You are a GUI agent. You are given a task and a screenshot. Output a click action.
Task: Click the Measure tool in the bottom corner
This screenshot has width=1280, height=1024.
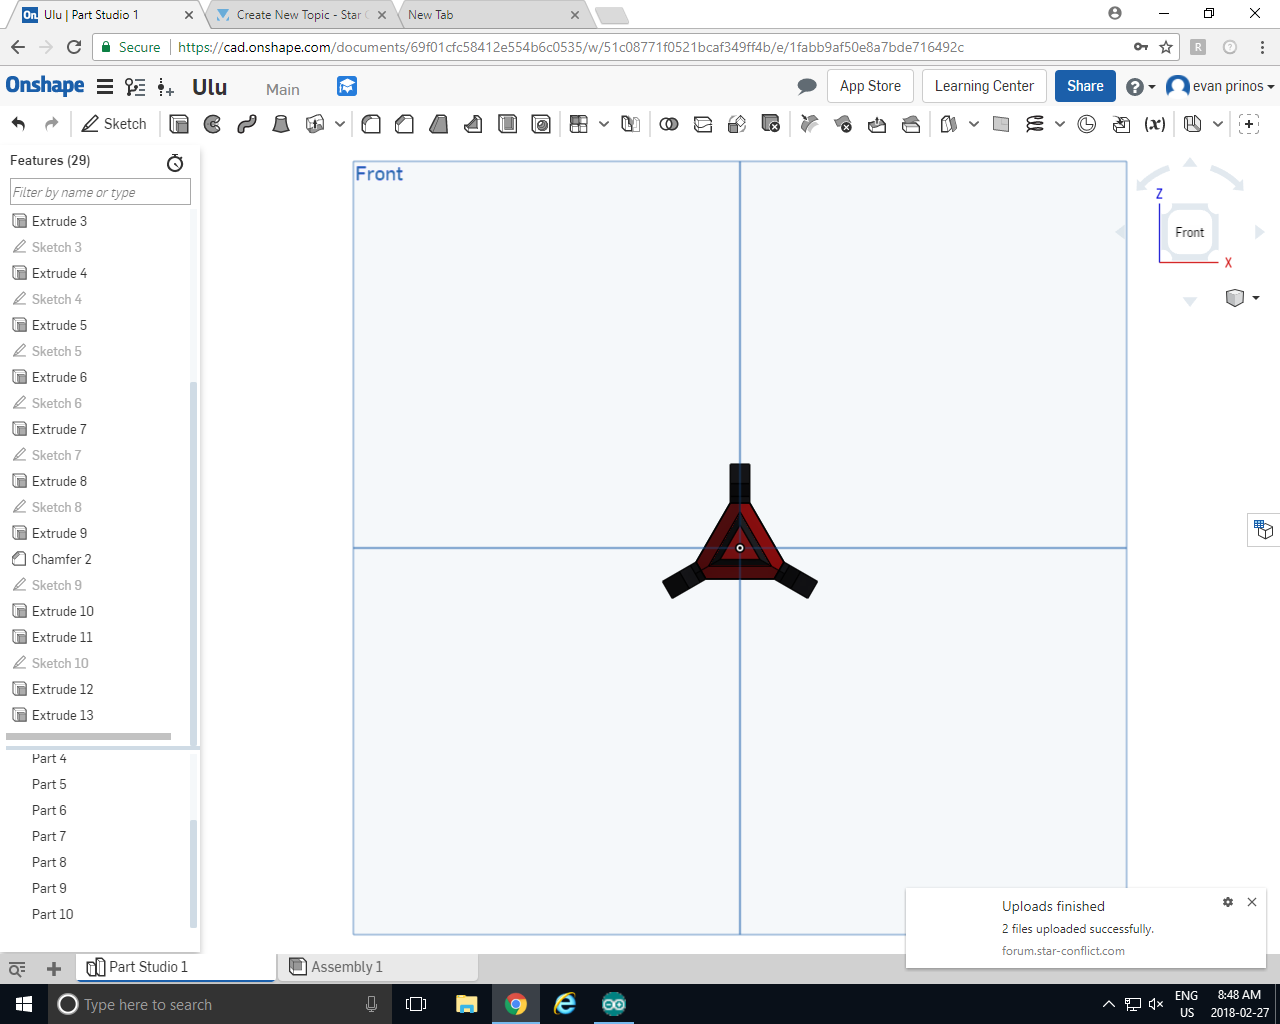(16, 969)
